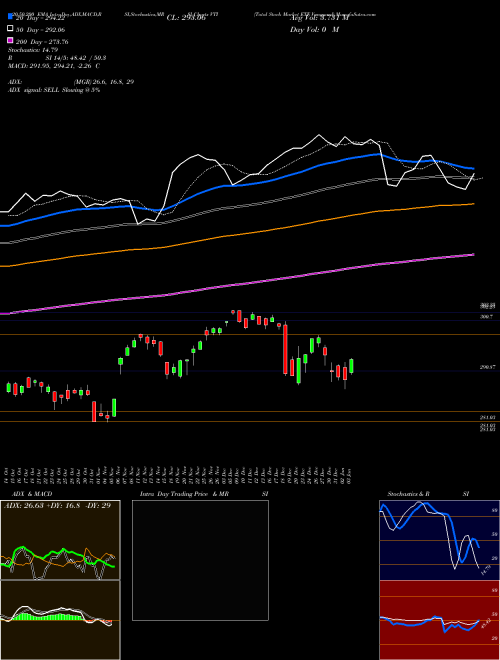
Task: Open the empty intraday trading price panel
Action: point(200,560)
